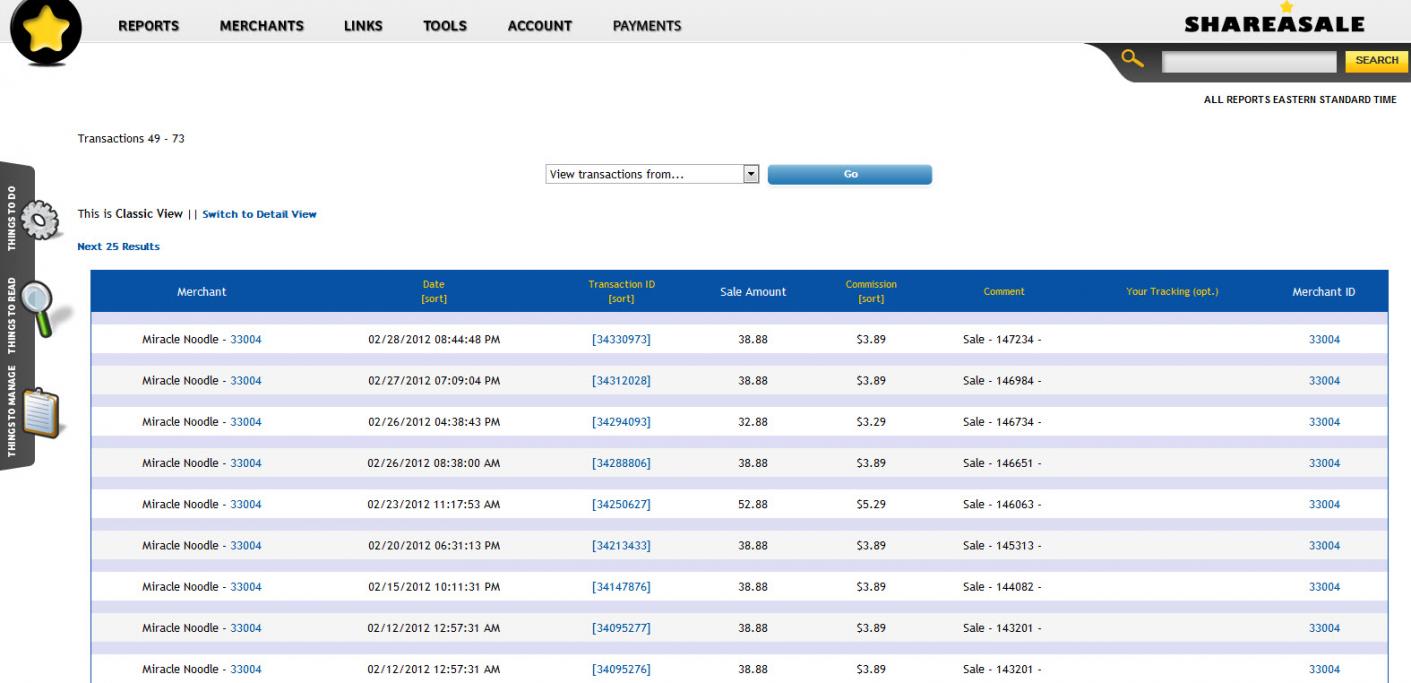Open transaction ID 34095276
Screen dimensions: 1411x683
pos(621,669)
